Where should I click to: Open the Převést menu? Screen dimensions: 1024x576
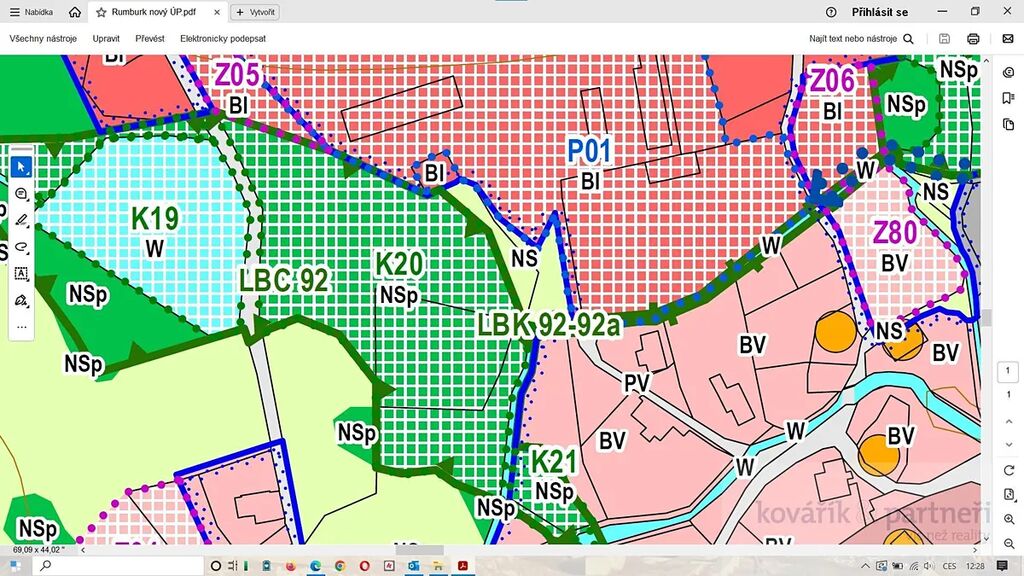tap(150, 39)
